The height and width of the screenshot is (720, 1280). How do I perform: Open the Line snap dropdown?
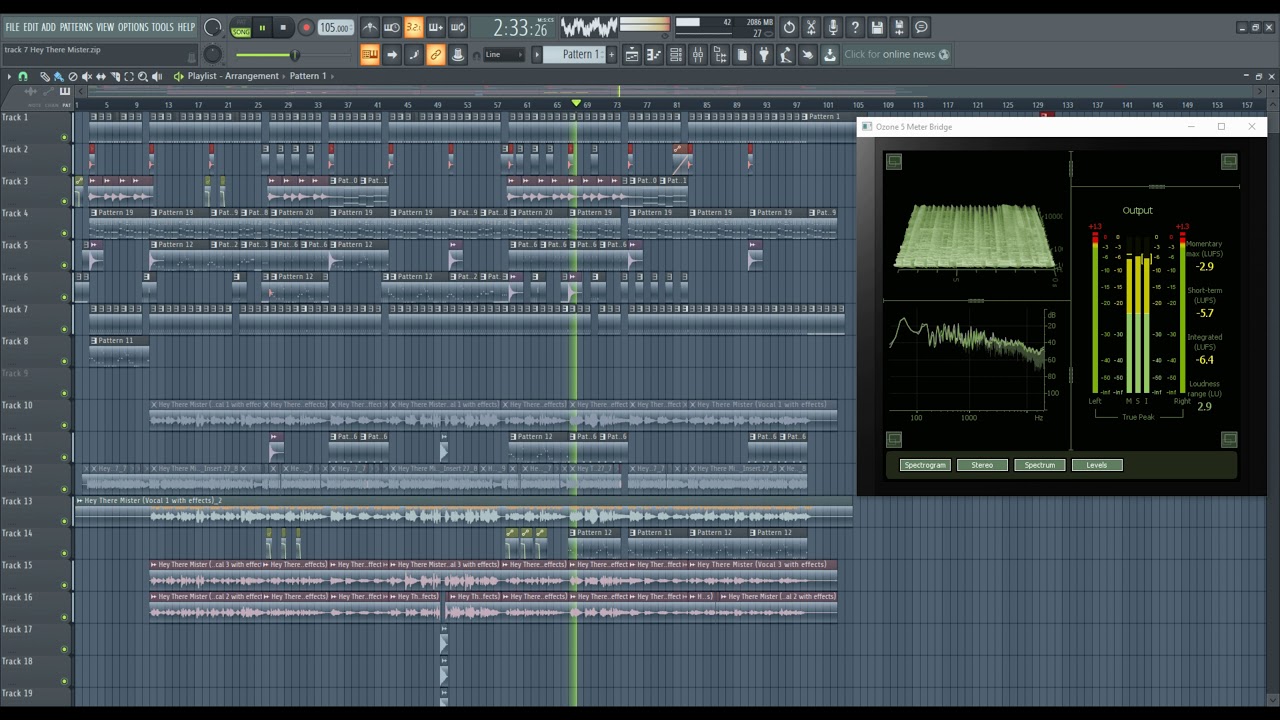(x=503, y=55)
